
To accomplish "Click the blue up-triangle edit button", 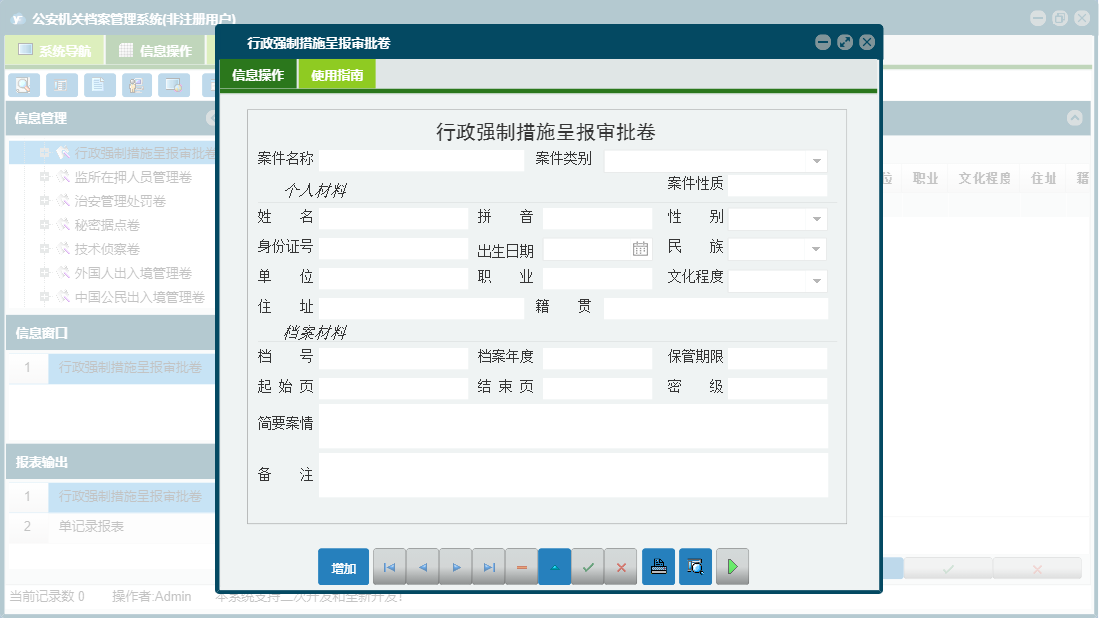I will (x=554, y=567).
